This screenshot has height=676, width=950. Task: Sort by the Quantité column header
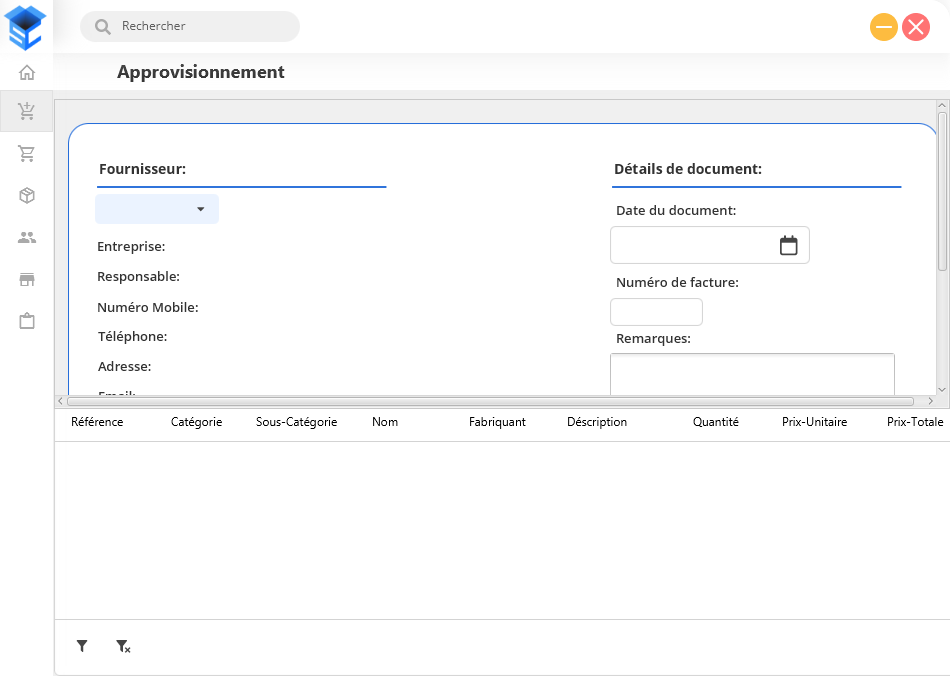[715, 422]
